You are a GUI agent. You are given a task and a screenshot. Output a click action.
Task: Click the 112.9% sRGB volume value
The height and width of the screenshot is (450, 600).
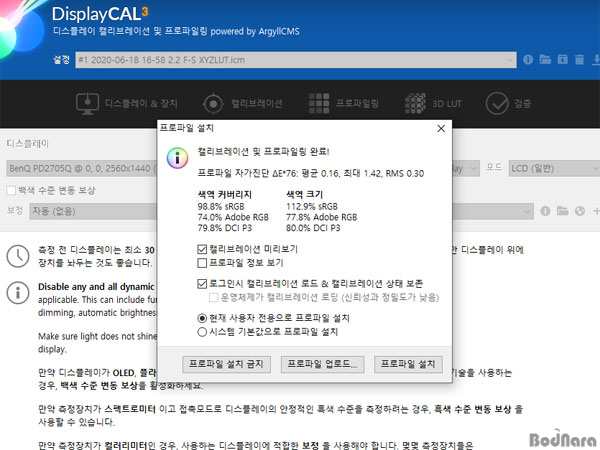click(x=312, y=207)
